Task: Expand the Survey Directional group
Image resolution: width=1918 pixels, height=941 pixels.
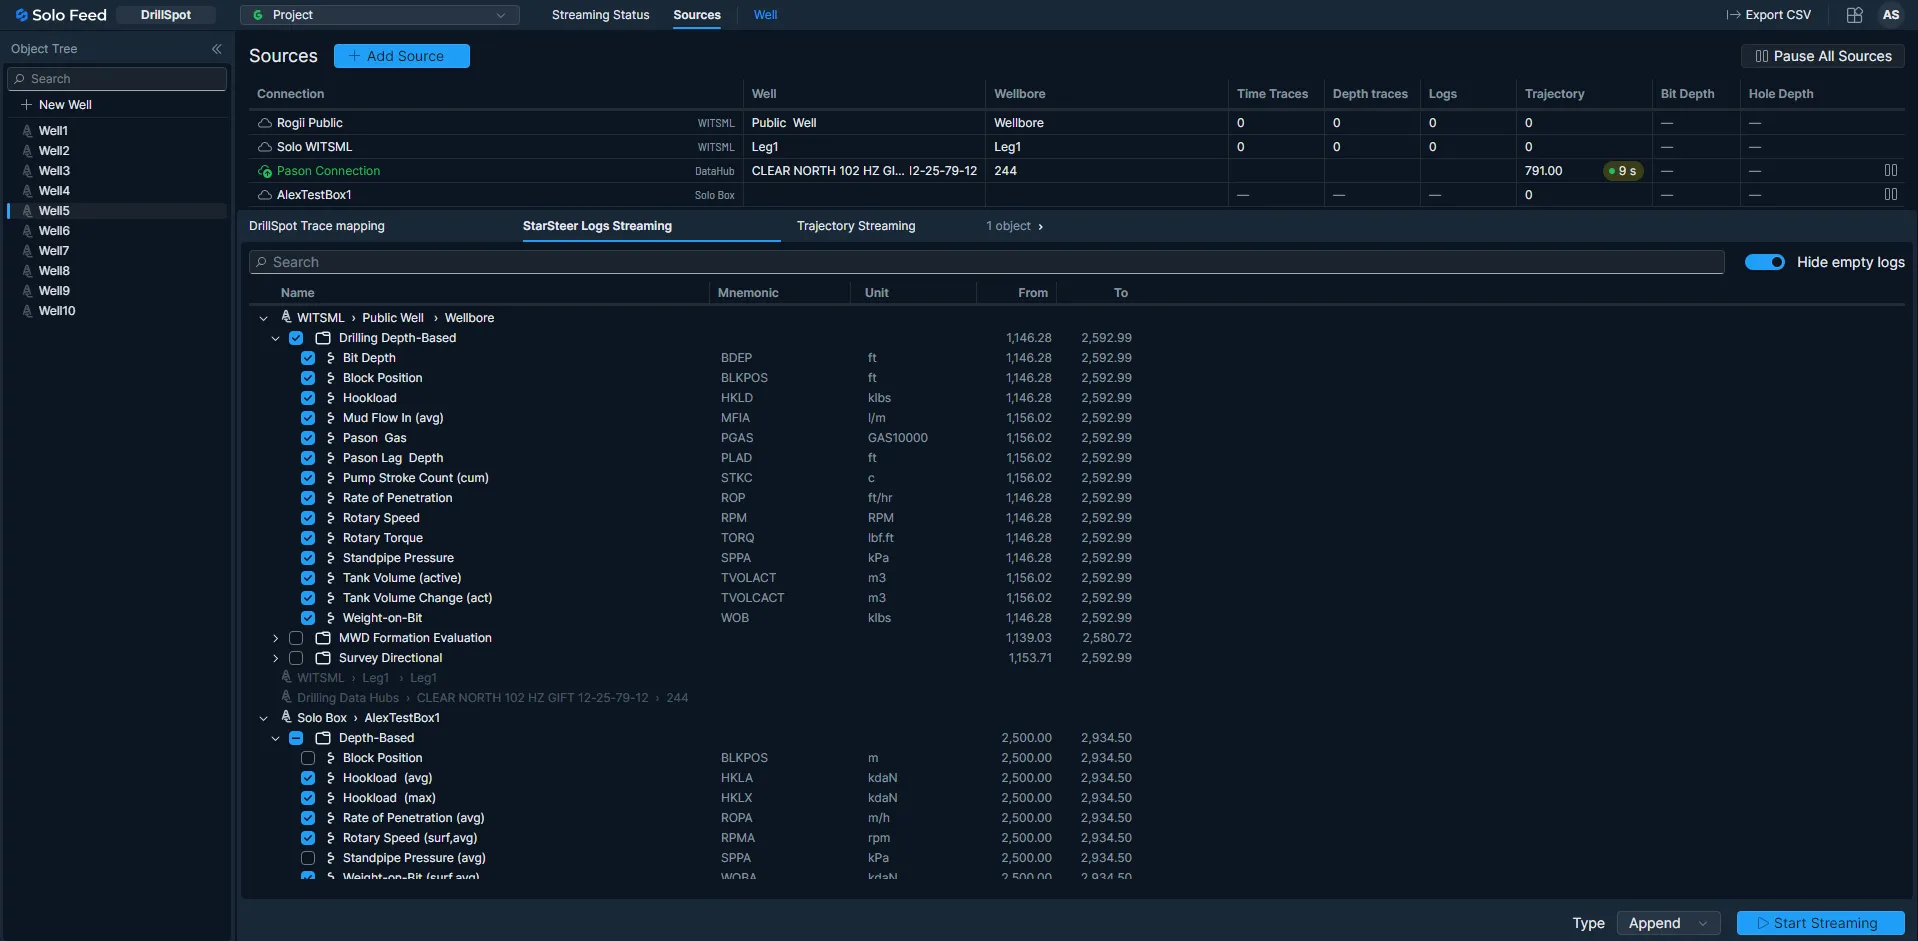Action: [x=276, y=658]
